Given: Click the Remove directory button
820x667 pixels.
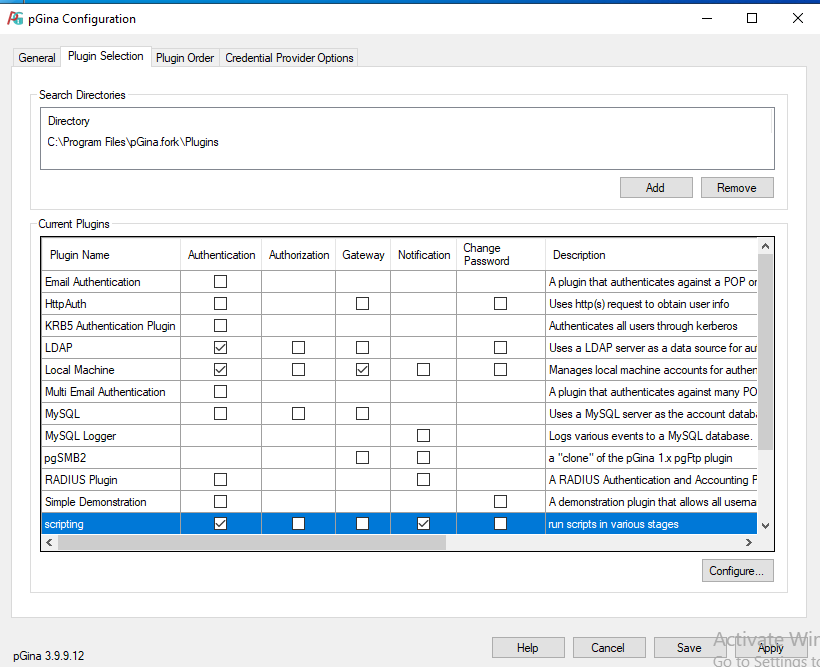Looking at the screenshot, I should click(737, 188).
